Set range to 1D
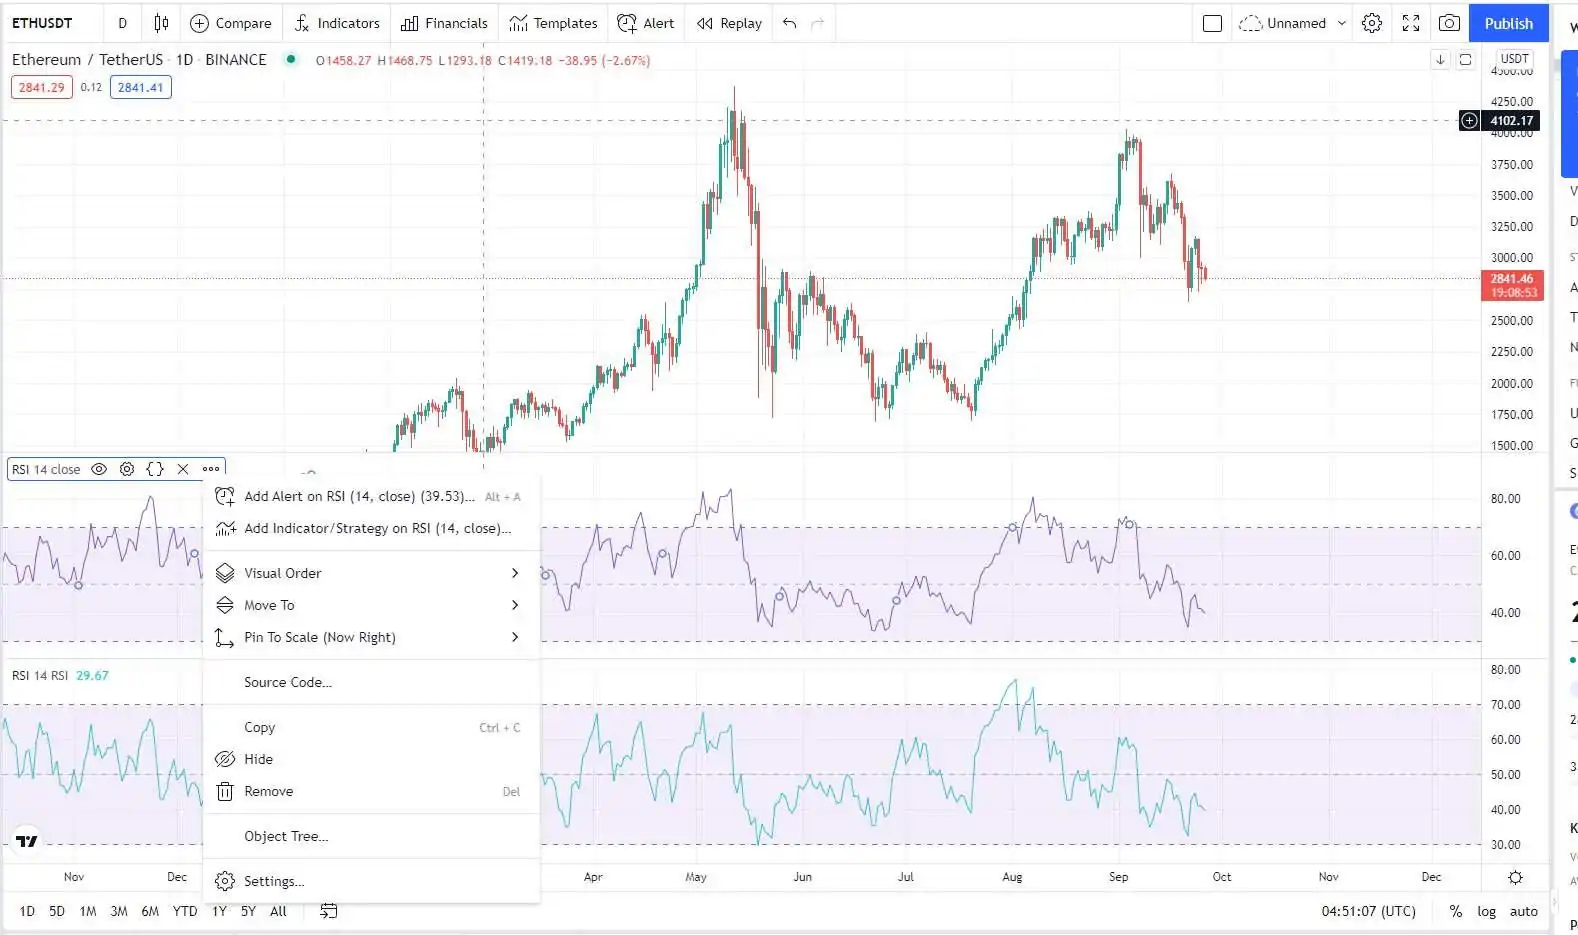1578x935 pixels. (x=27, y=911)
